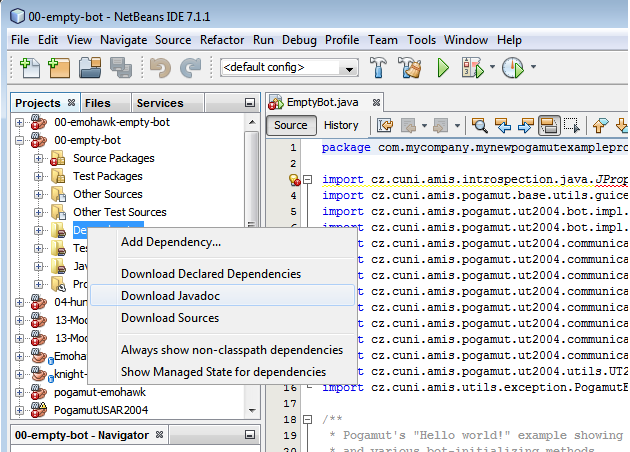Toggle Rectangular Selection icon
The width and height of the screenshot is (630, 452).
[572, 125]
